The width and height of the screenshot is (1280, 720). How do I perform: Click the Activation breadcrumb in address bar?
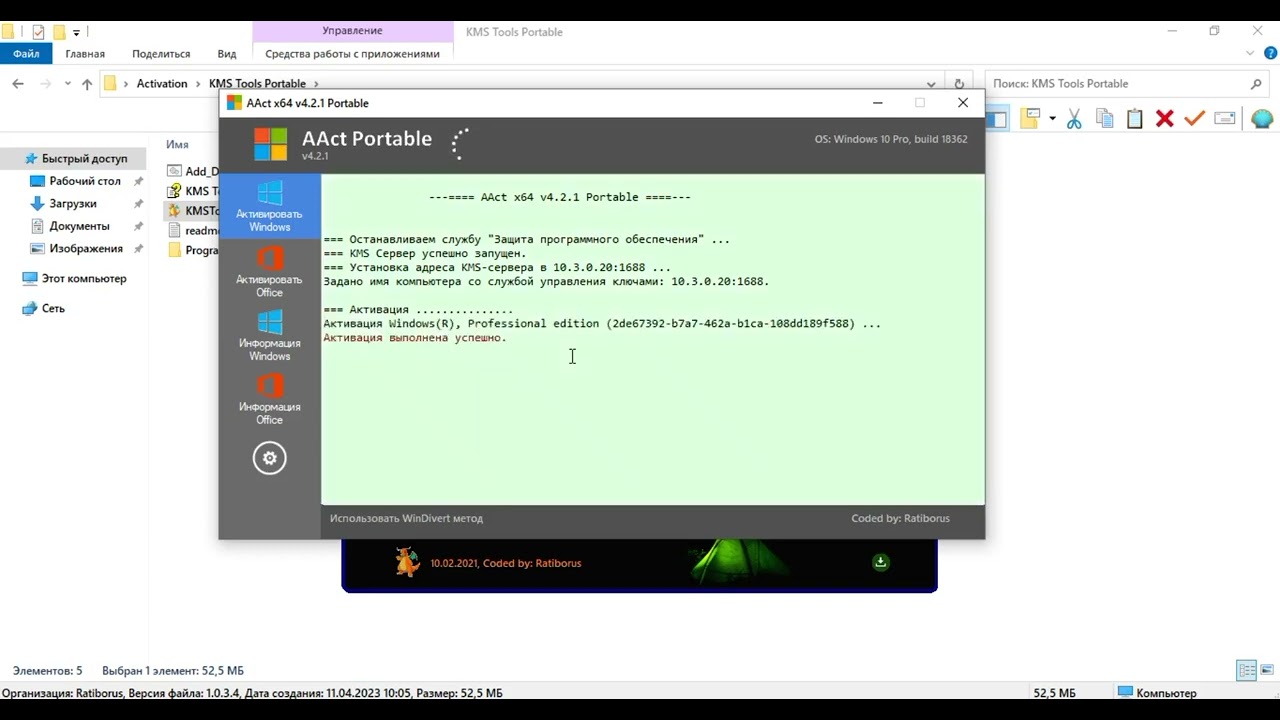click(x=162, y=84)
